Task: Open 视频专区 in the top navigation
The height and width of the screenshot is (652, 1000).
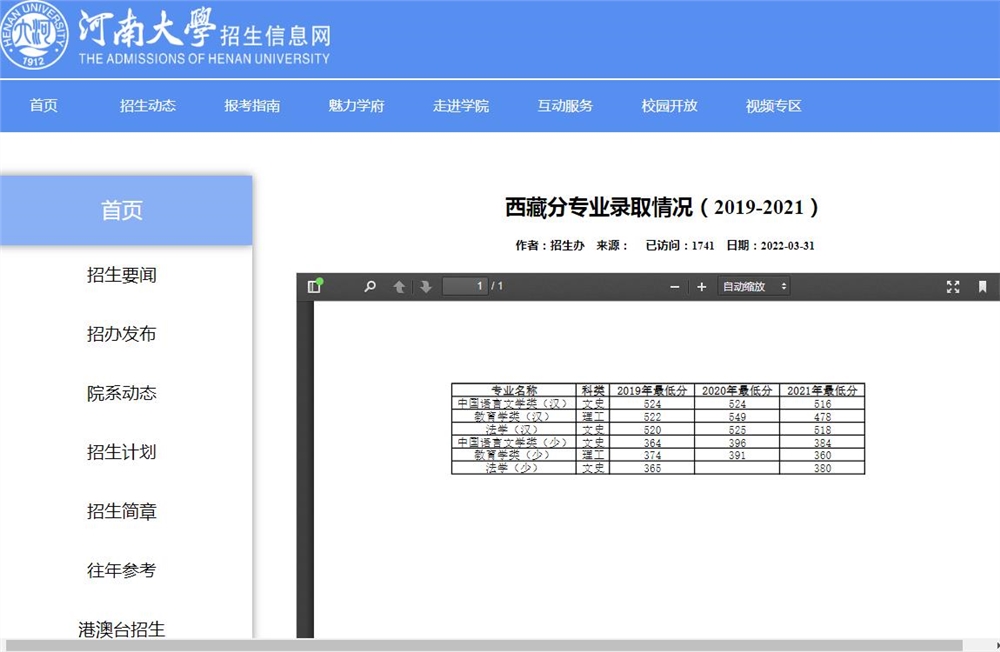Action: point(774,106)
